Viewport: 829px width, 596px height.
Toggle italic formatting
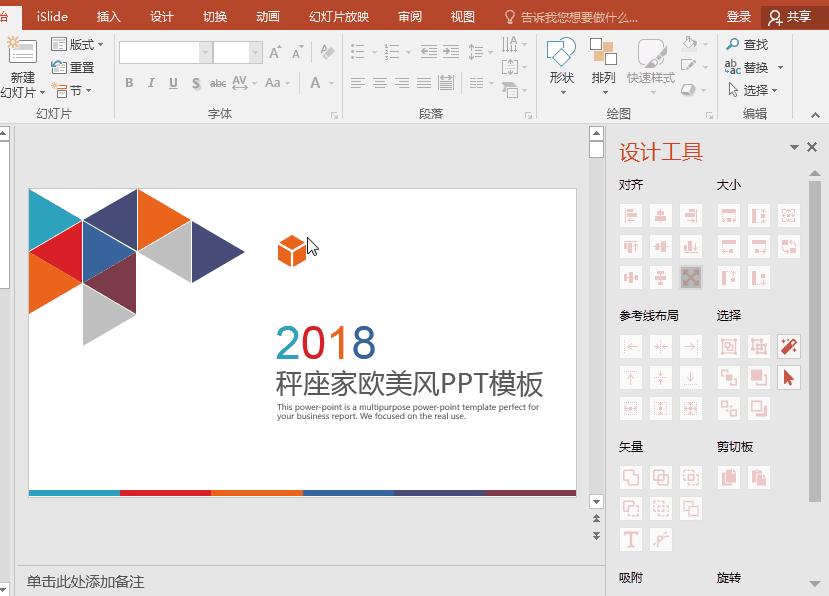(x=150, y=84)
